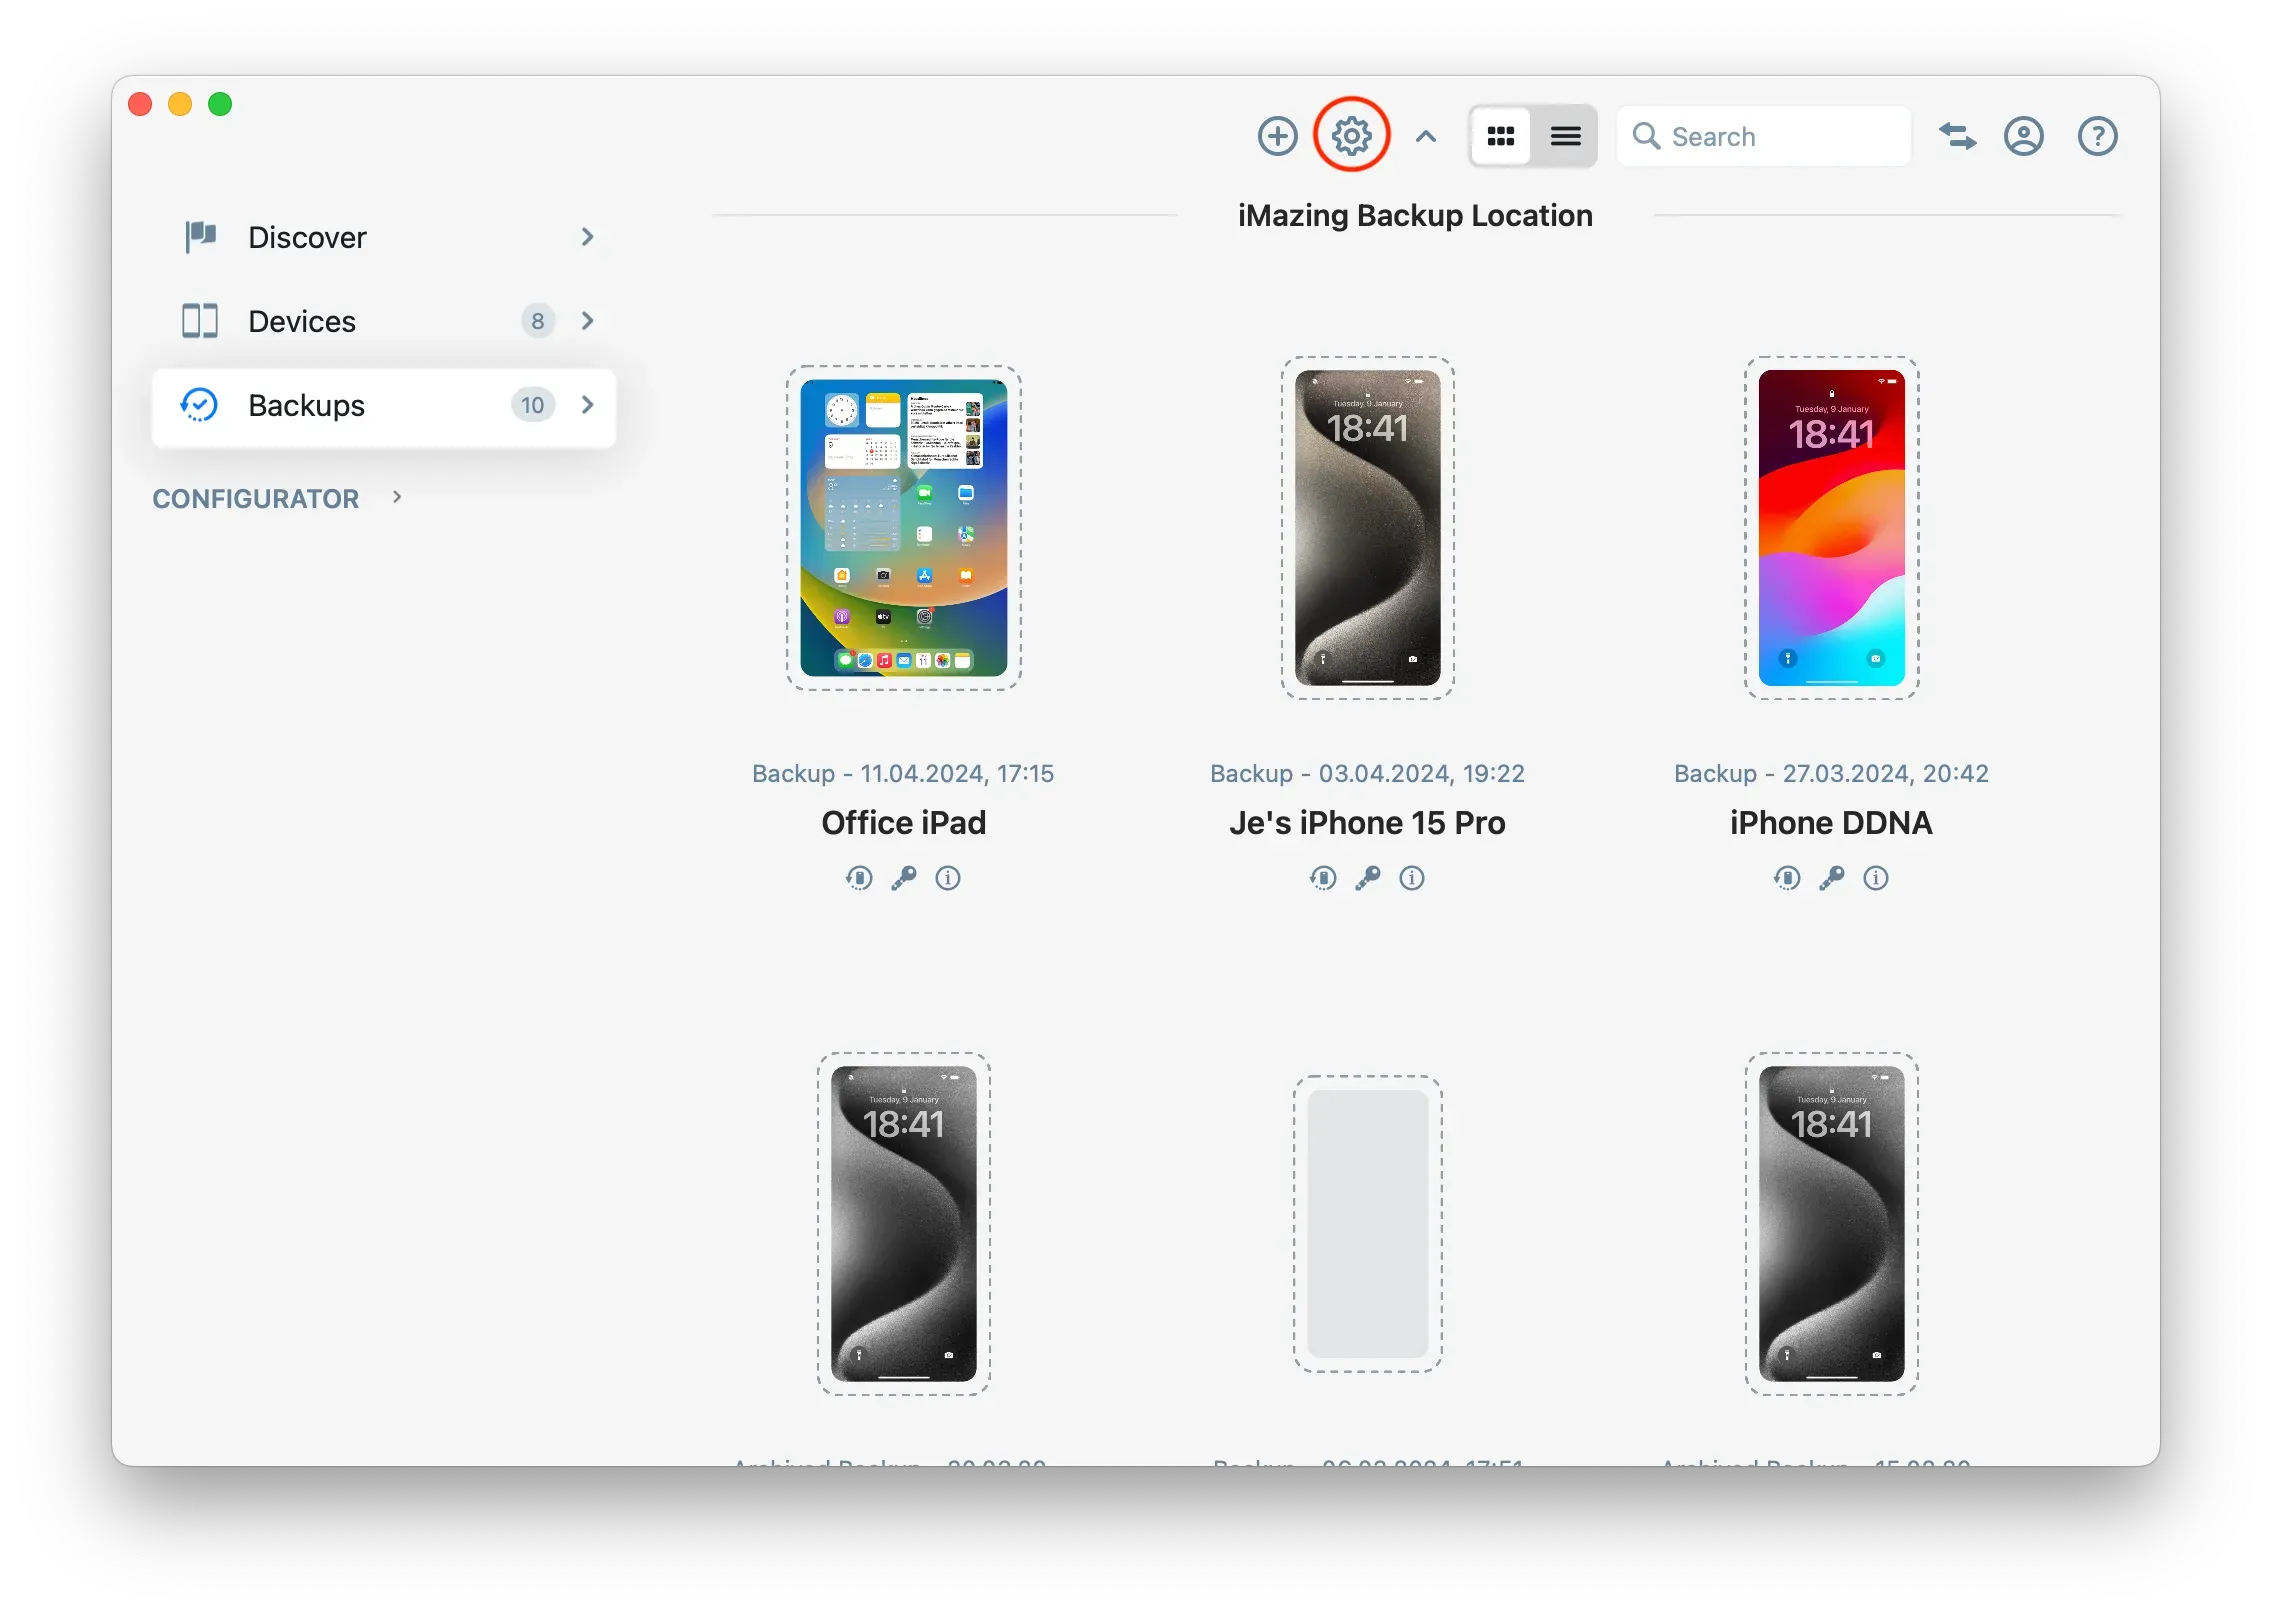Viewport: 2272px width, 1614px height.
Task: Switch to list view layout
Action: 1564,136
